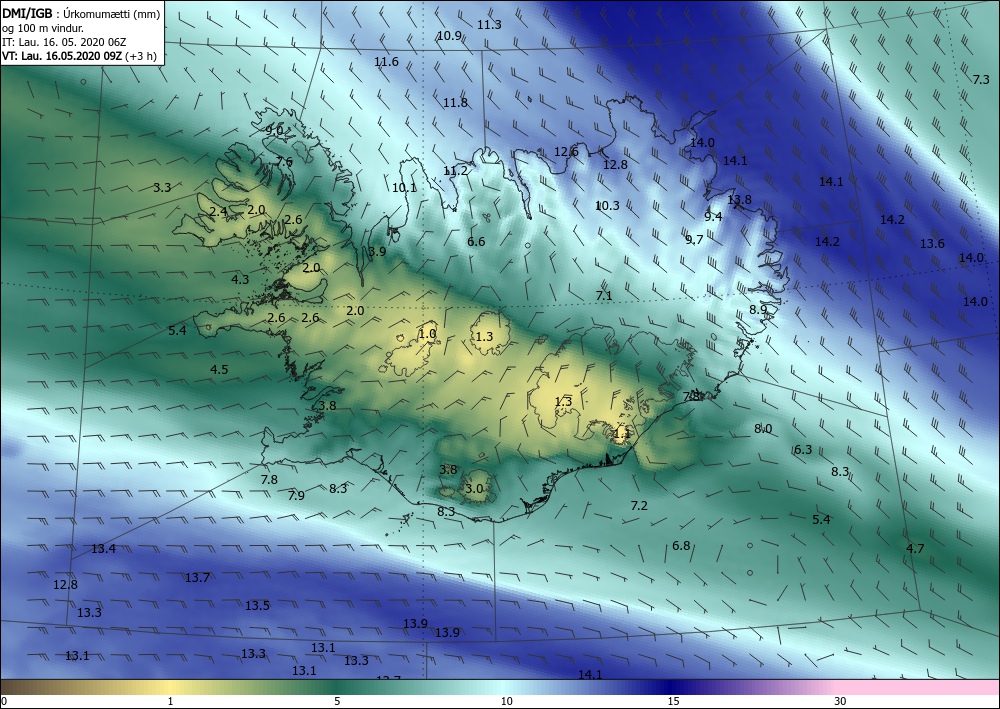This screenshot has height=709, width=1000.
Task: Click the map value '7.9'
Action: [x=296, y=495]
